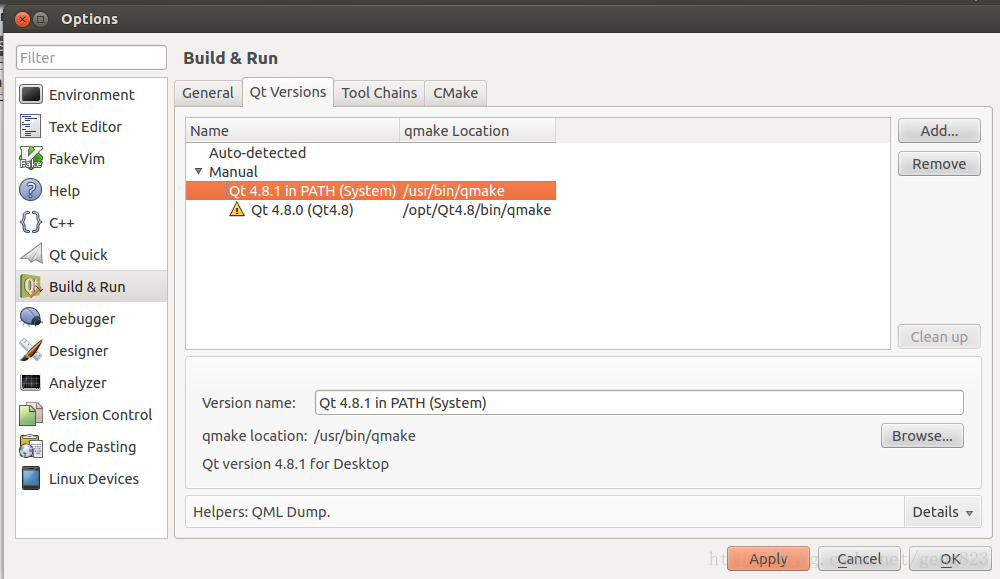
Task: Open the Analyzer monitor icon
Action: pos(31,383)
